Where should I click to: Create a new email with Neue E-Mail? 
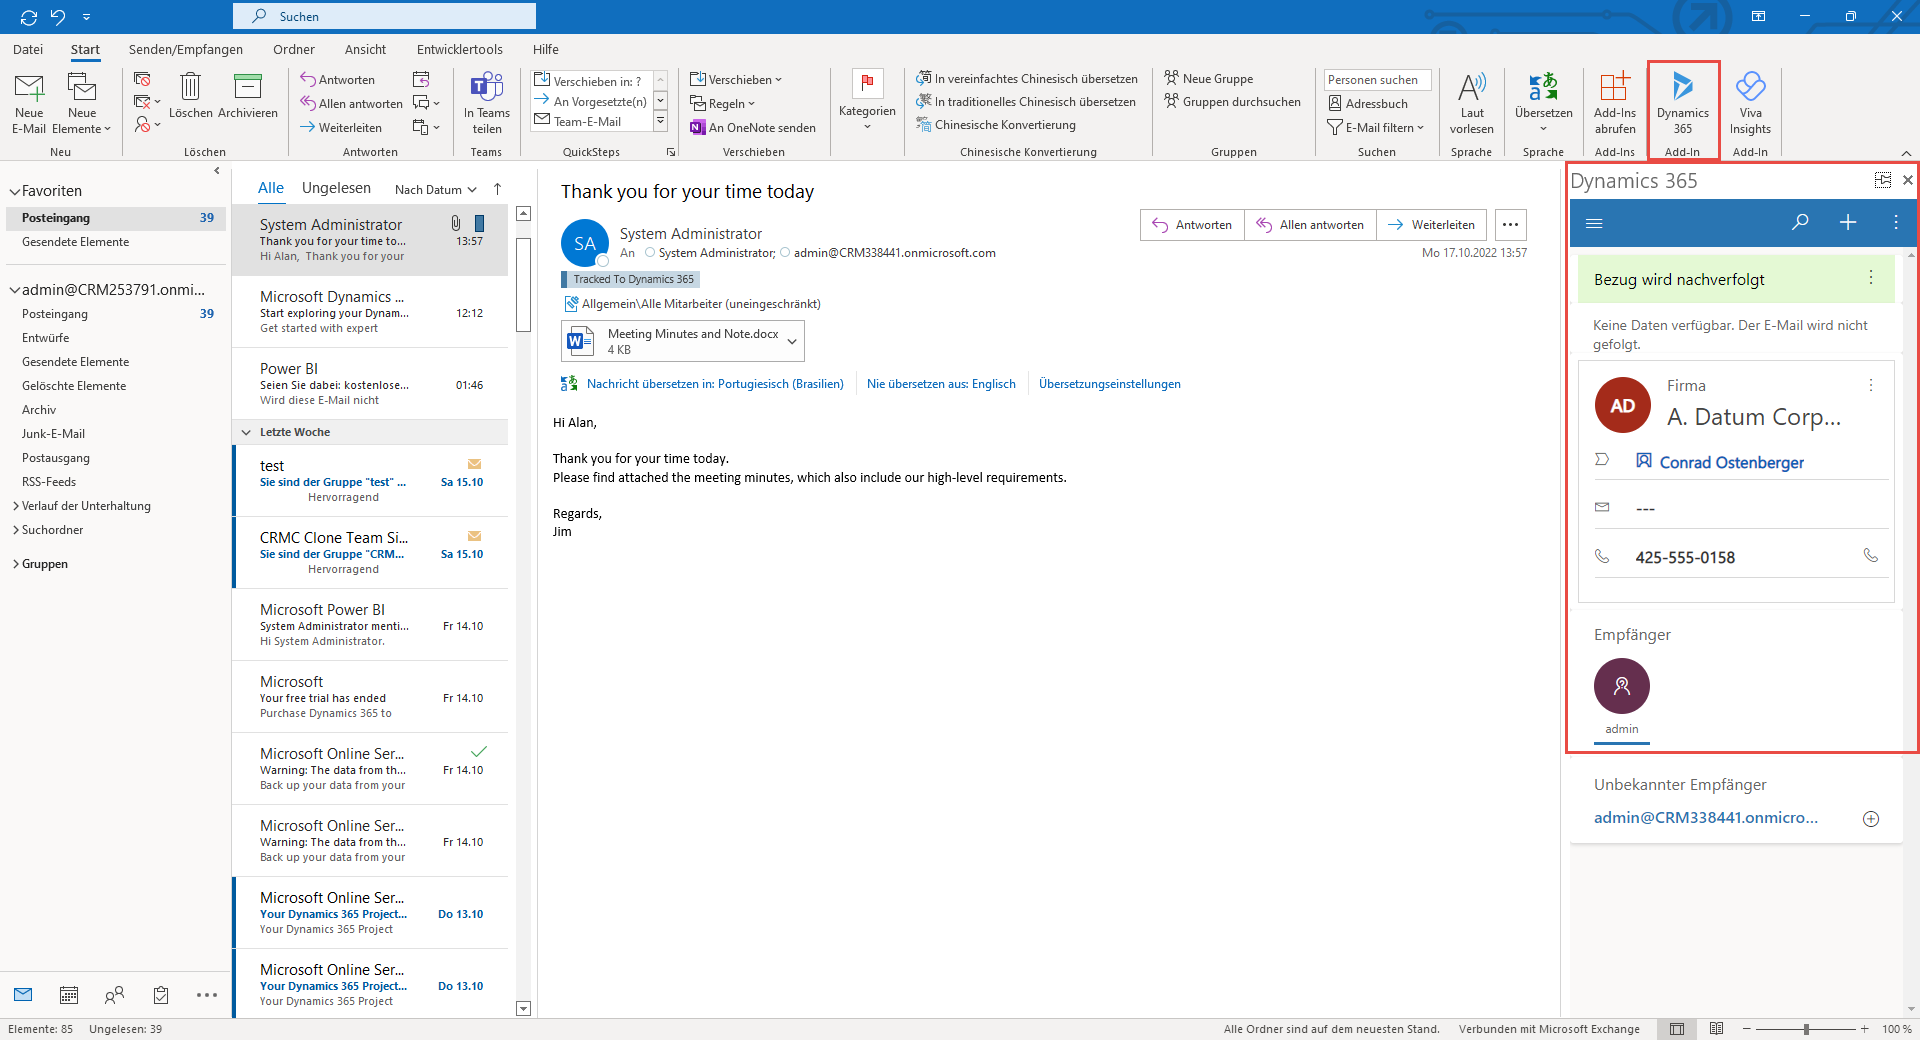29,103
